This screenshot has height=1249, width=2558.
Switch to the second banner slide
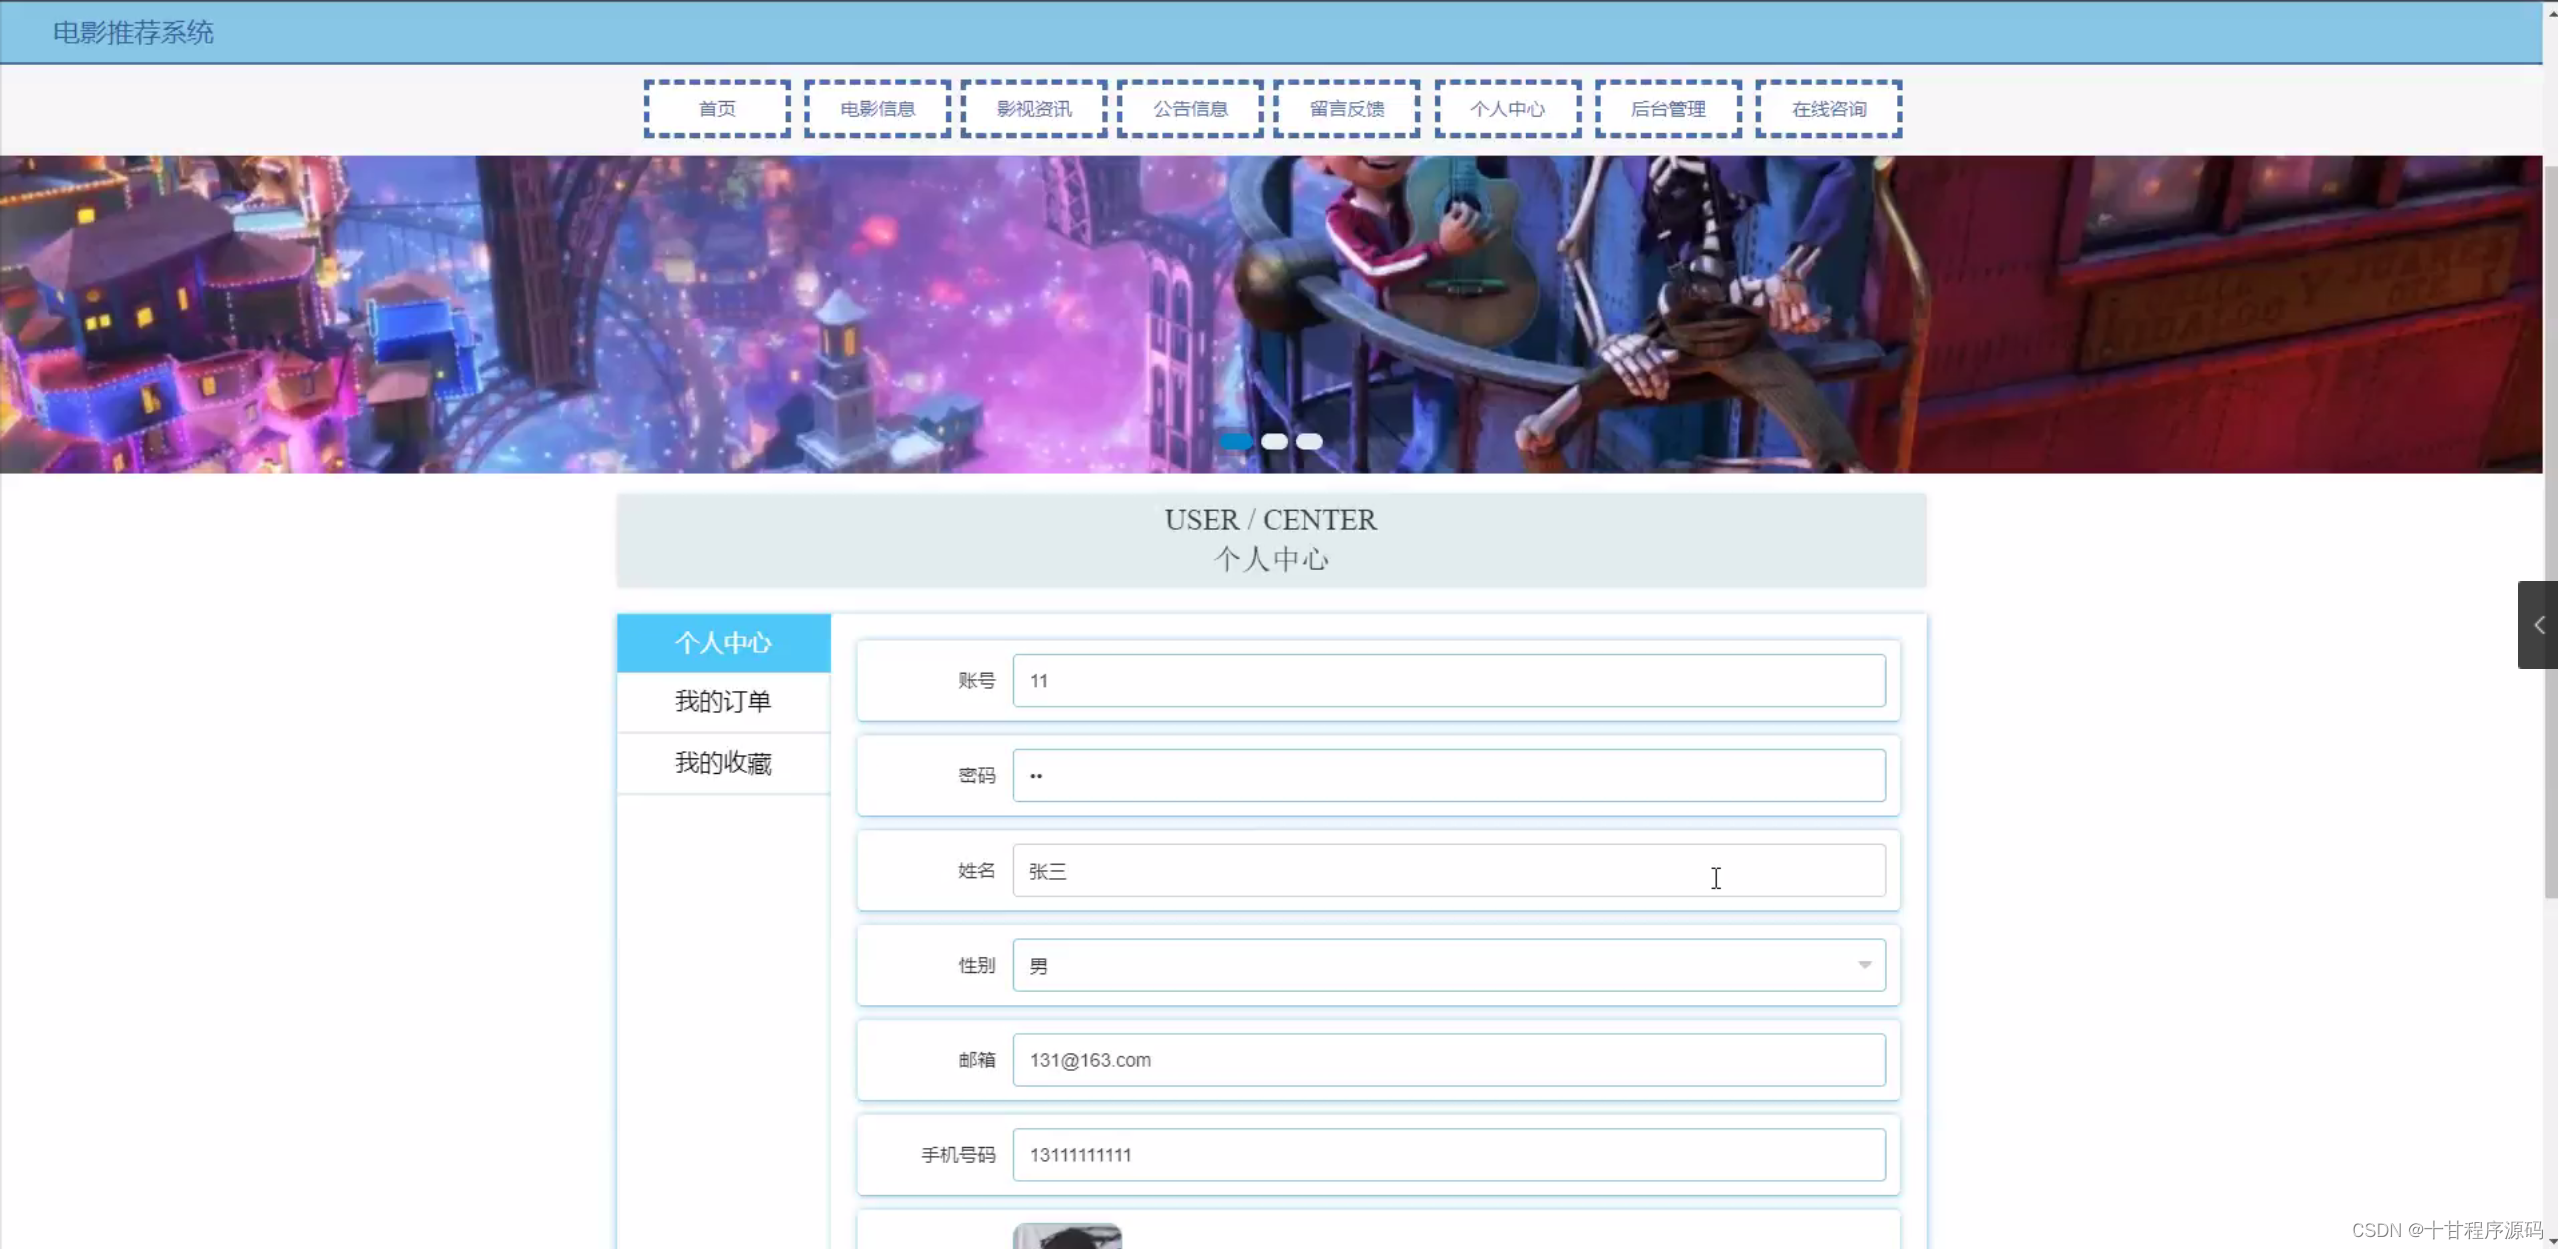pyautogui.click(x=1272, y=441)
